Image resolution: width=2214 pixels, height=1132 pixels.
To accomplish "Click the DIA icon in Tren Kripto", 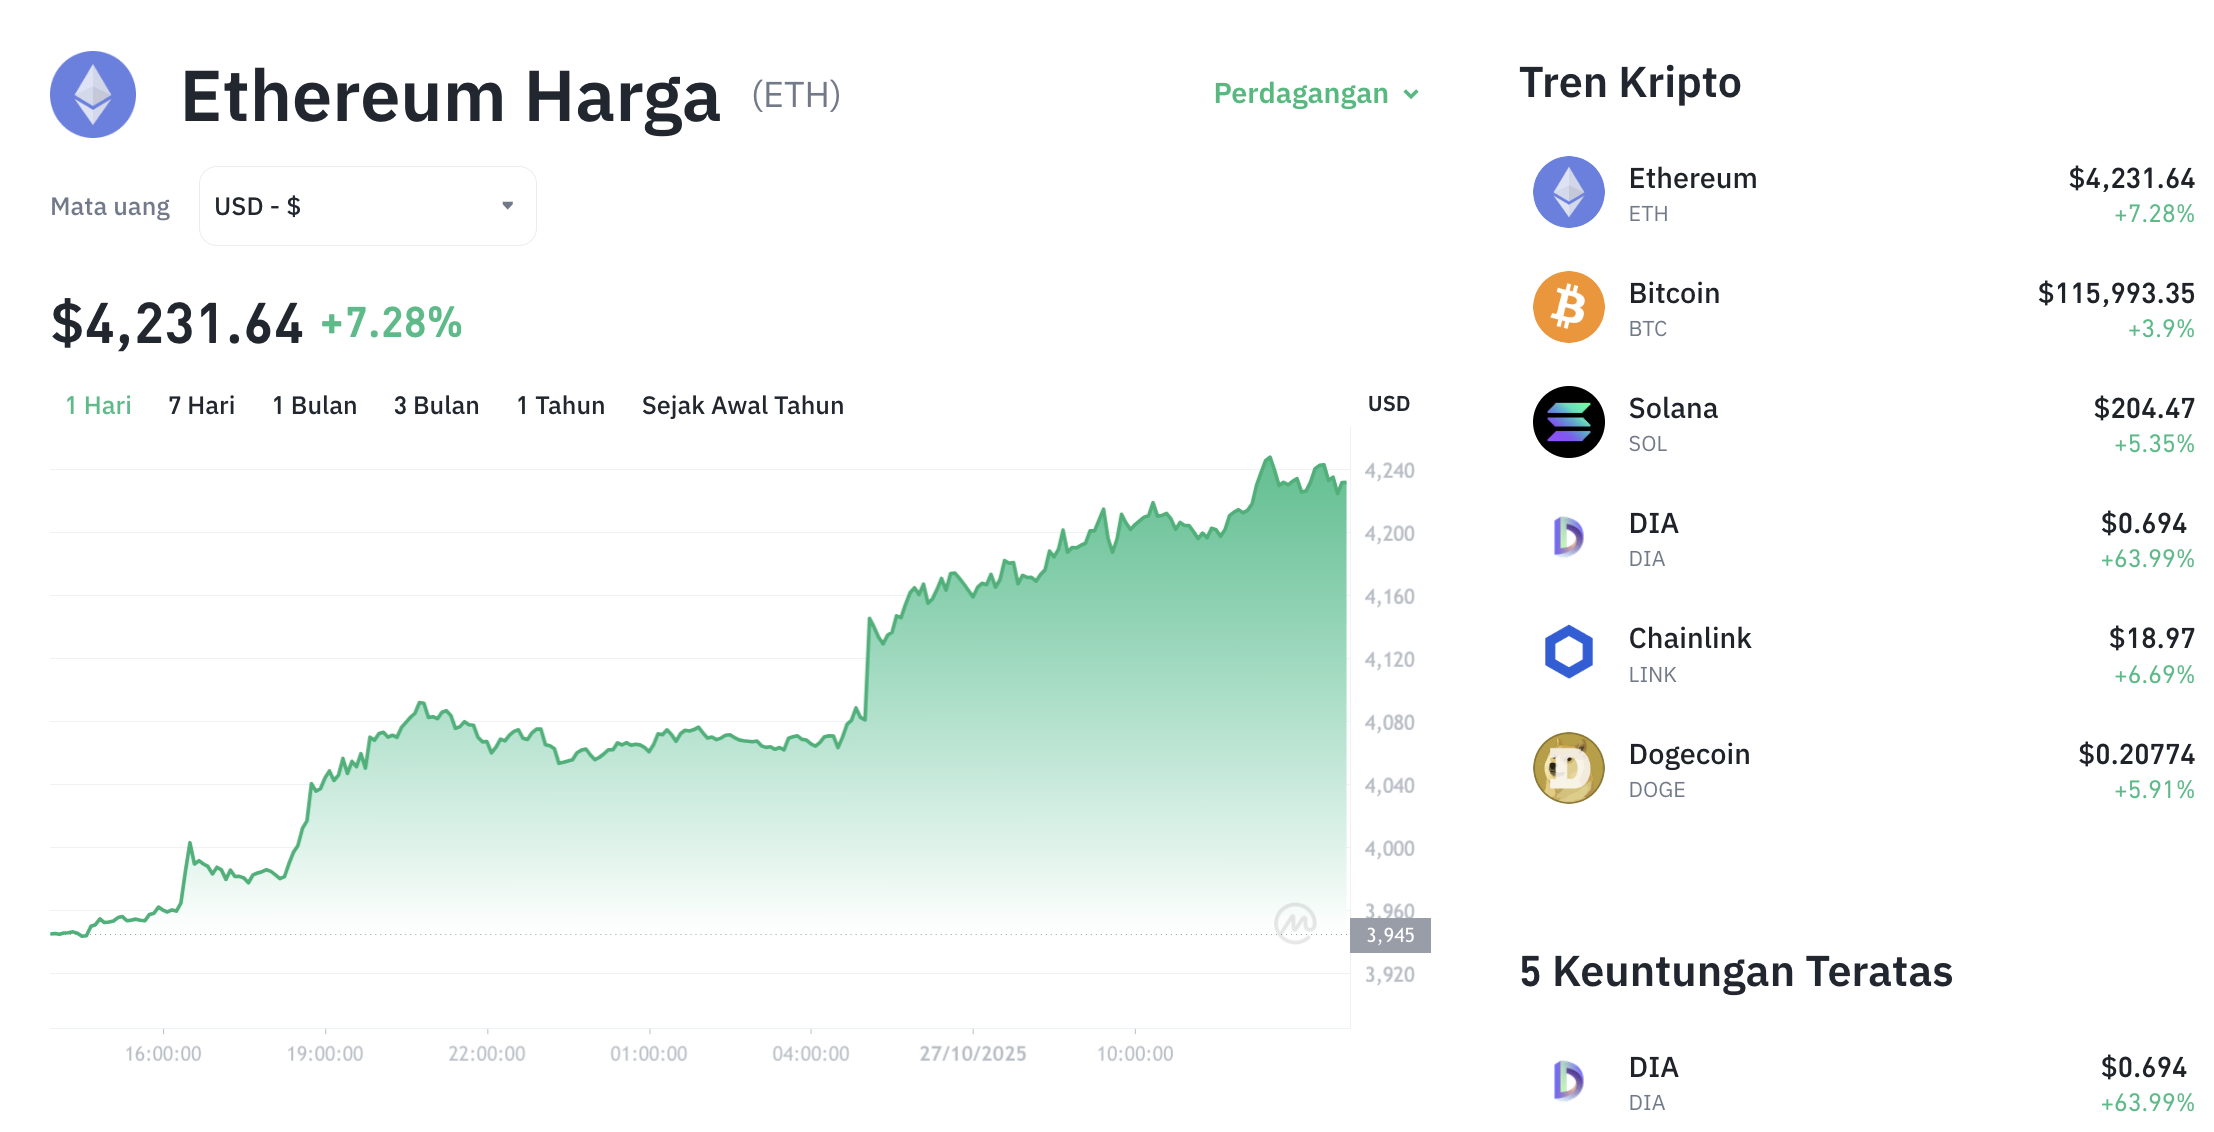I will [x=1568, y=537].
